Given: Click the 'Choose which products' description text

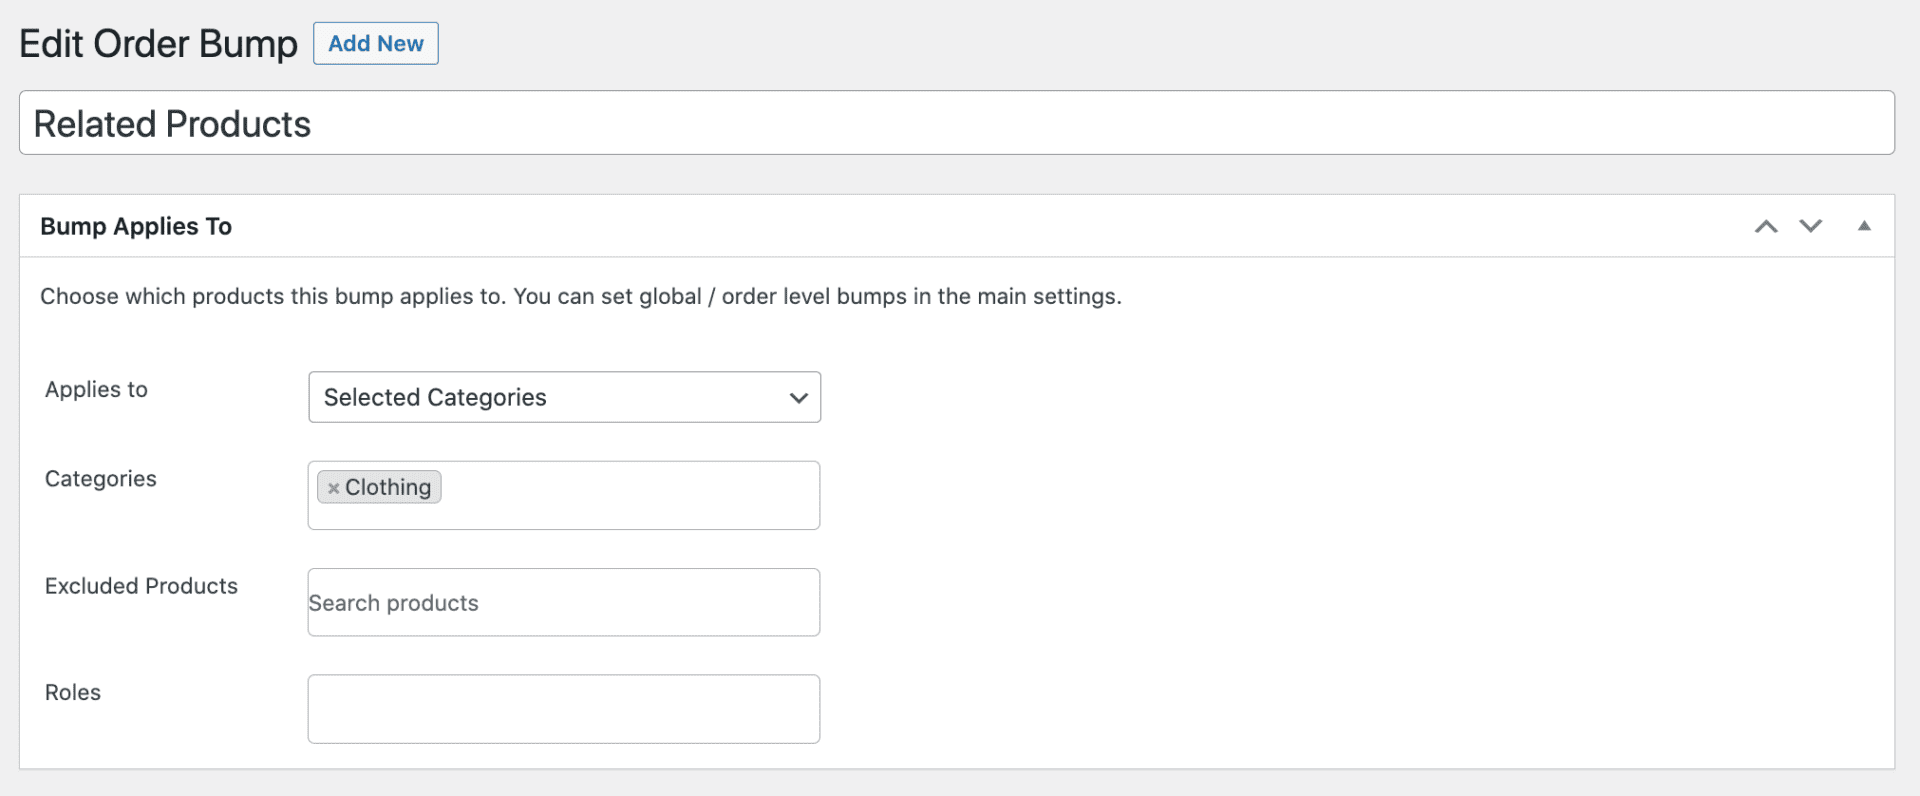Looking at the screenshot, I should [x=581, y=296].
